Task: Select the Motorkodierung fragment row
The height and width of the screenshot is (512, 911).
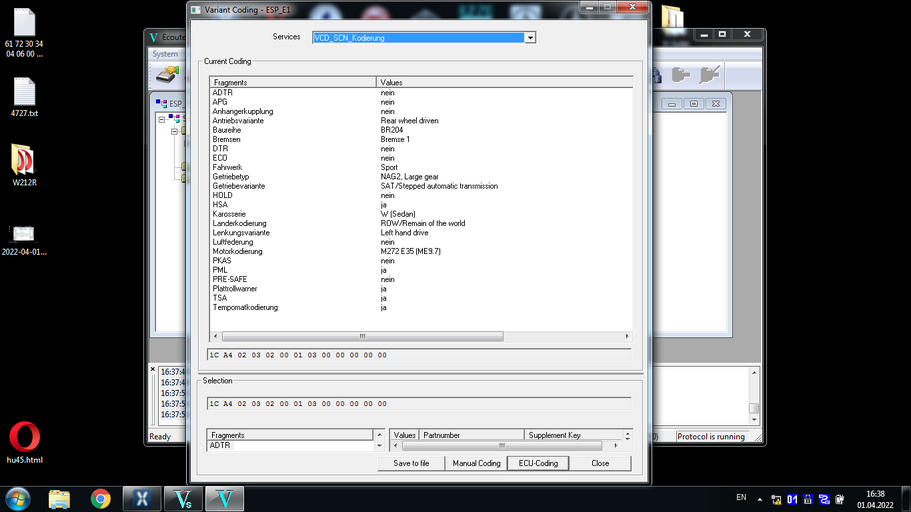Action: coord(237,251)
